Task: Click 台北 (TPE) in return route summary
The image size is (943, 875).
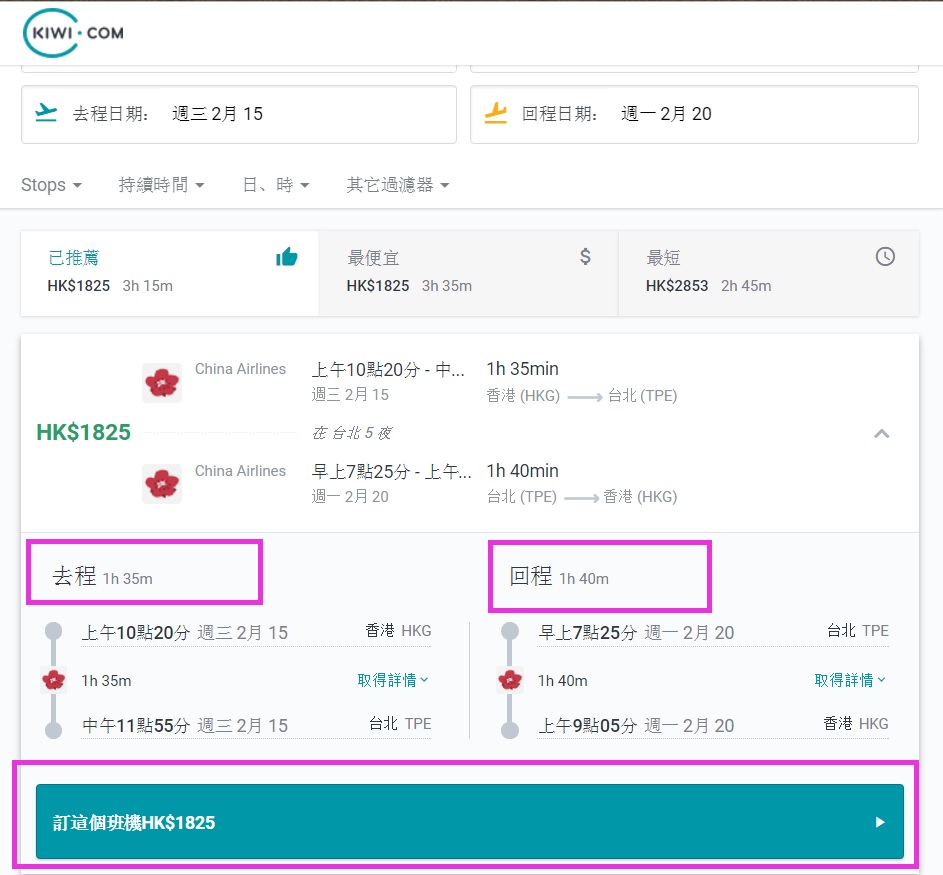Action: [521, 497]
